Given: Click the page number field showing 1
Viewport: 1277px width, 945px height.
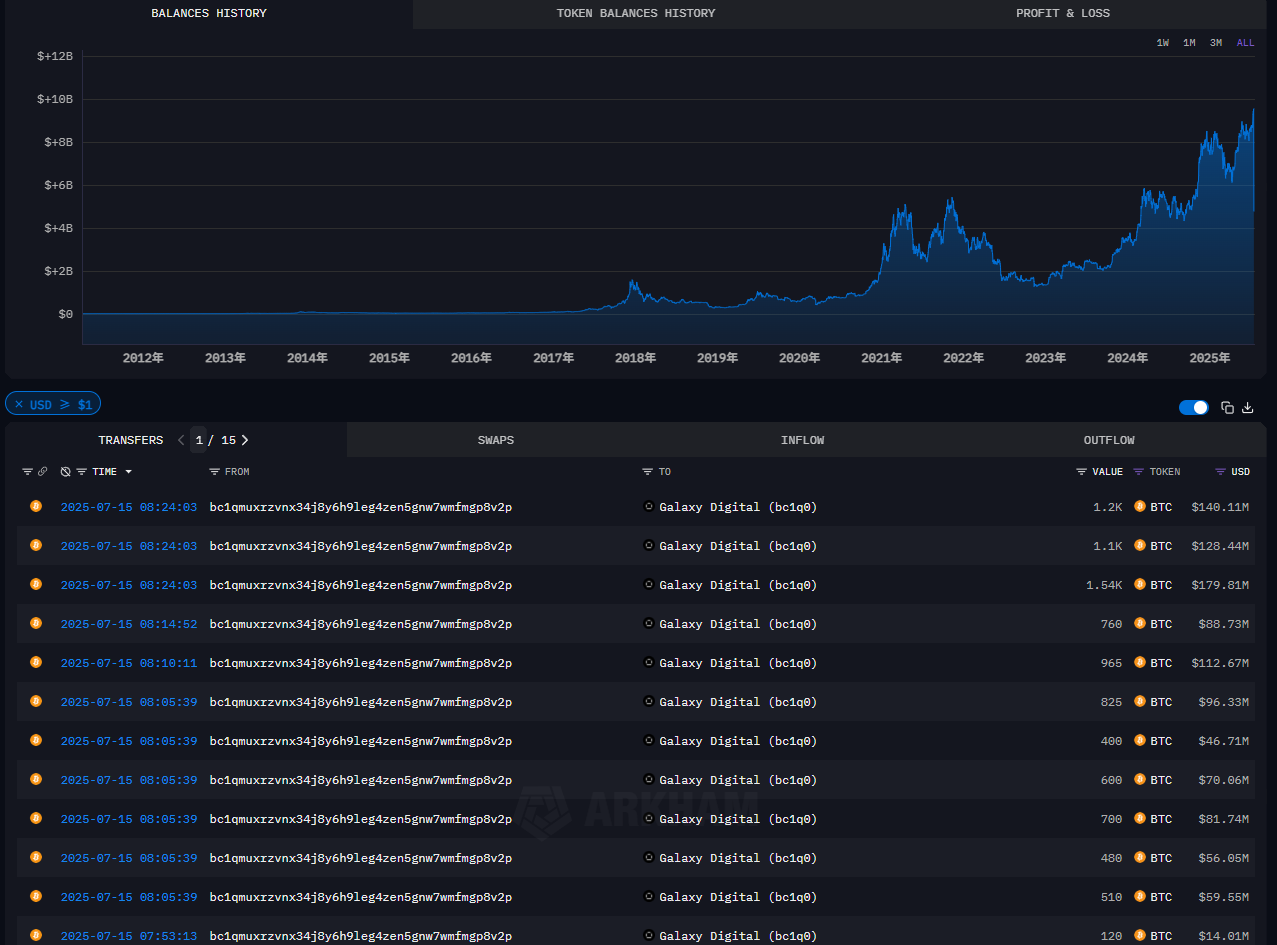Looking at the screenshot, I should click(x=199, y=440).
